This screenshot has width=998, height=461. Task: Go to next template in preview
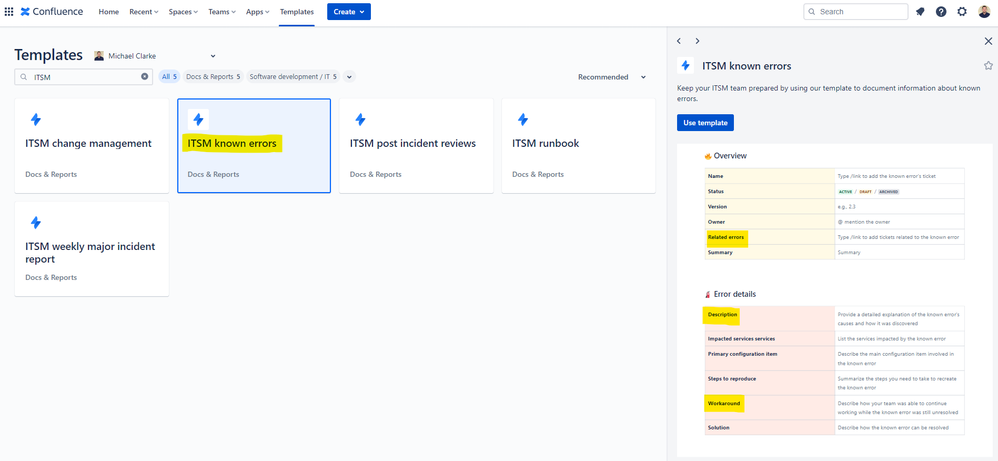pyautogui.click(x=698, y=41)
